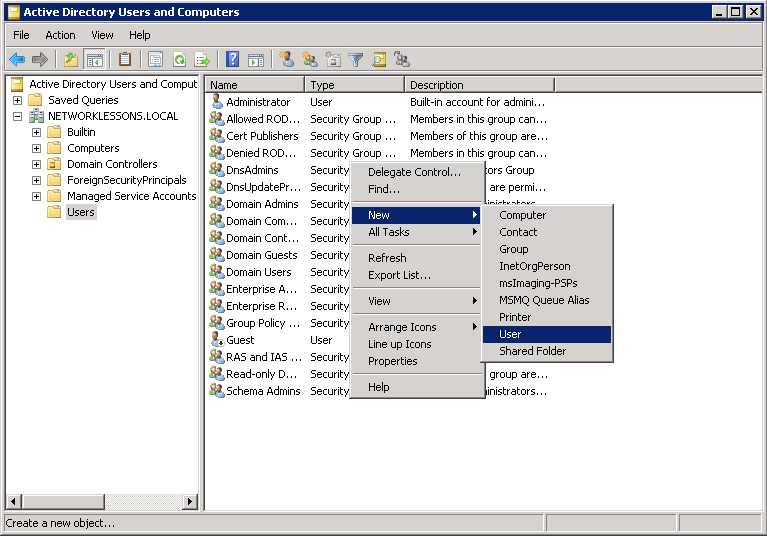Image resolution: width=767 pixels, height=536 pixels.
Task: Open the All Tasks submenu
Action: click(417, 232)
